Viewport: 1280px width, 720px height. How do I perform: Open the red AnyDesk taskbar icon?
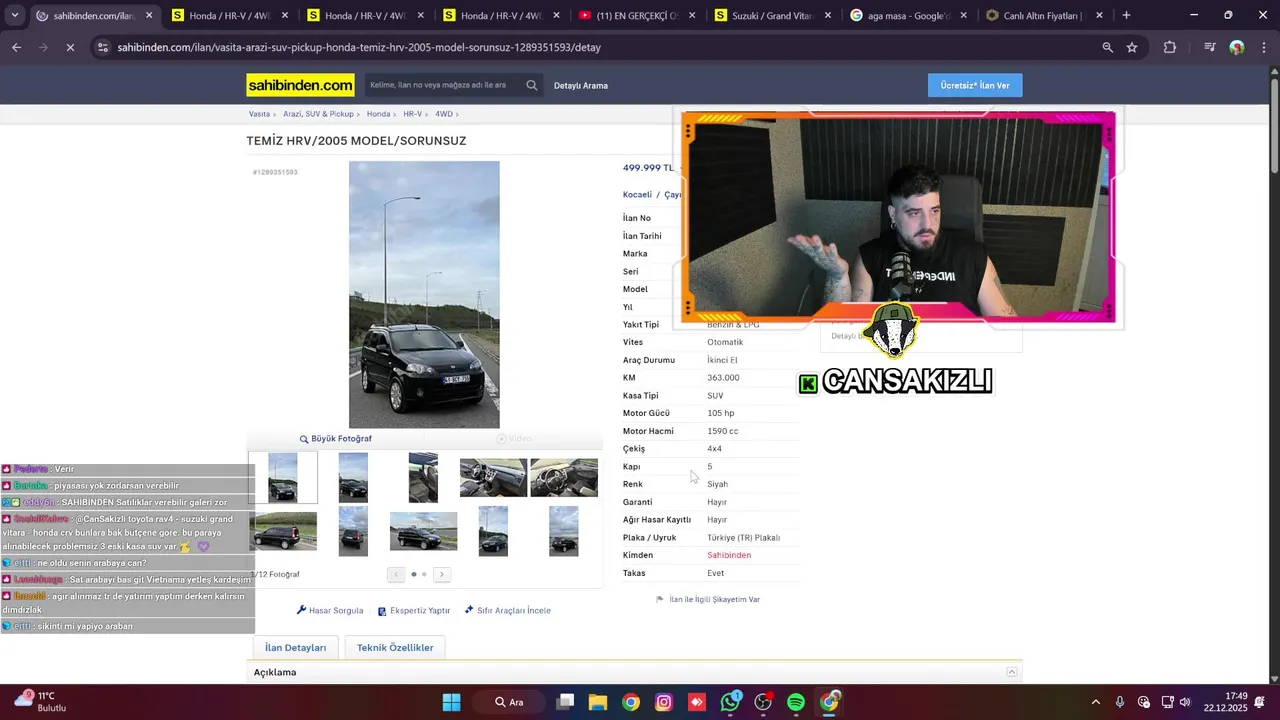tap(697, 702)
